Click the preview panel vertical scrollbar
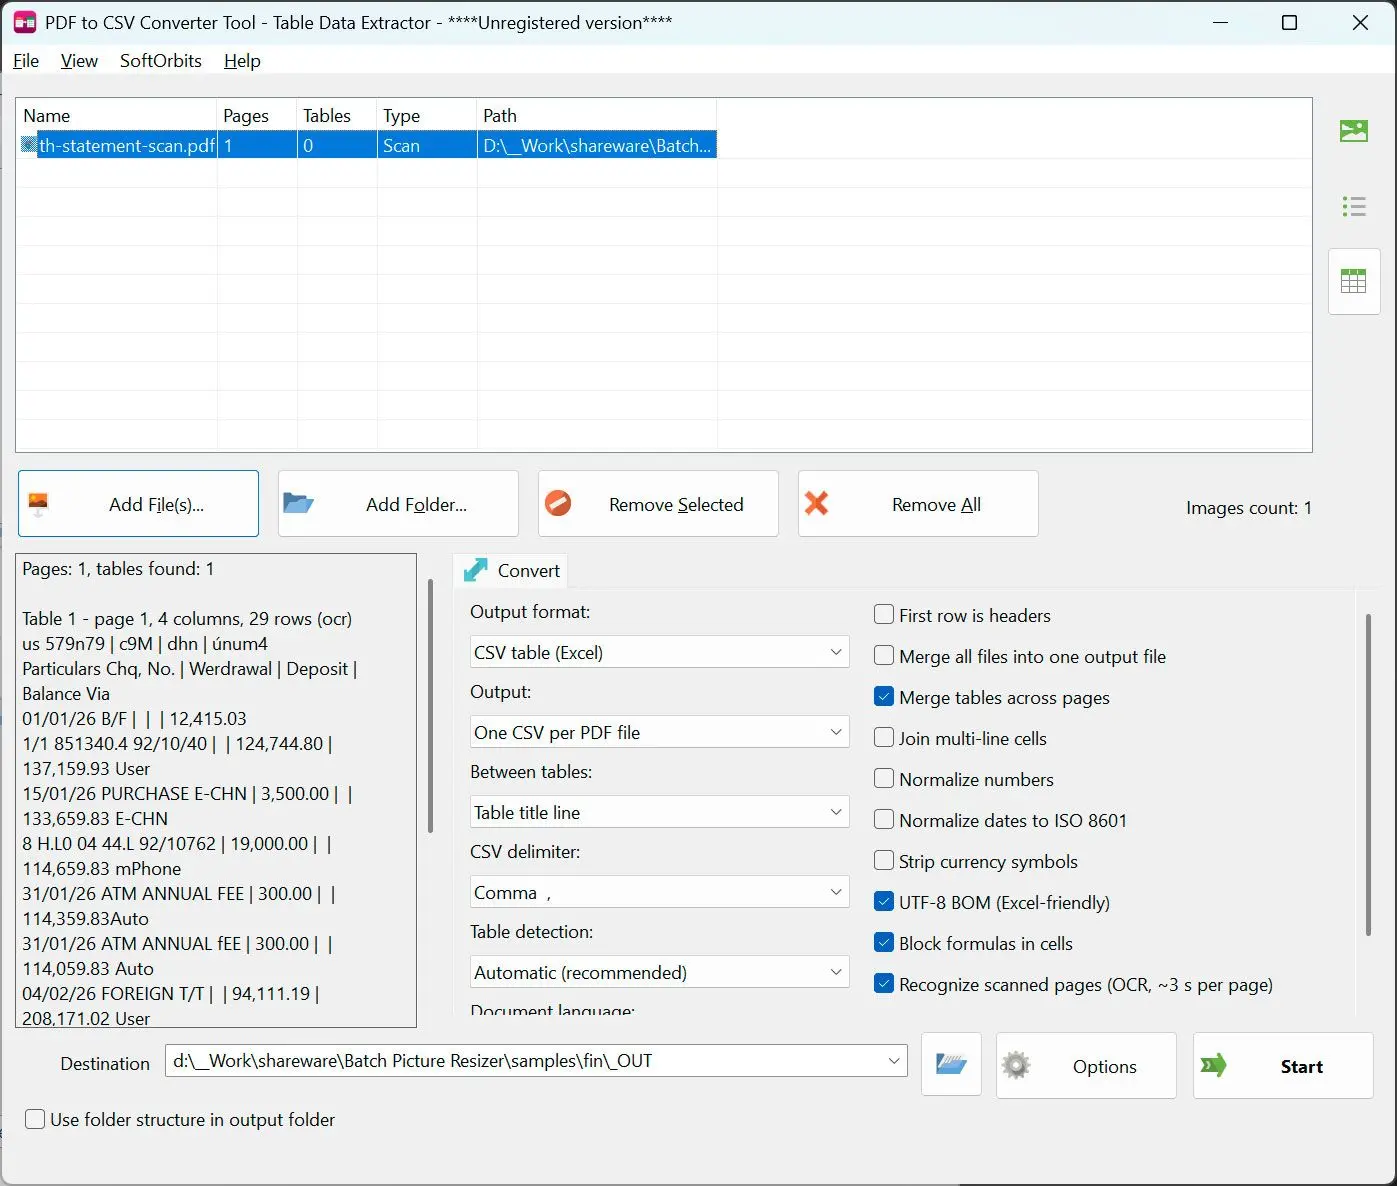This screenshot has width=1397, height=1186. (x=430, y=706)
